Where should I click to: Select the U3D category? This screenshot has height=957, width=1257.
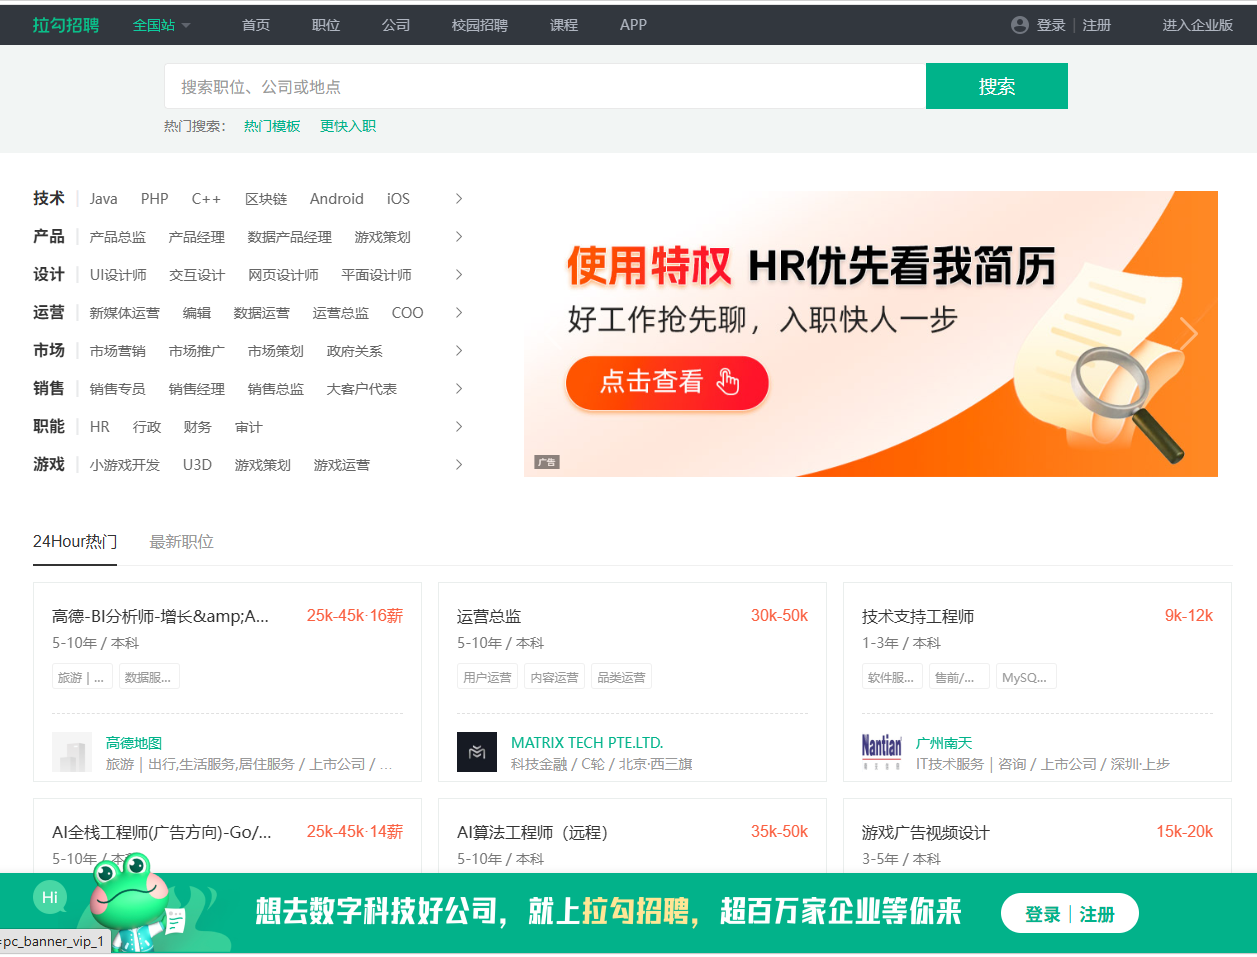click(197, 465)
